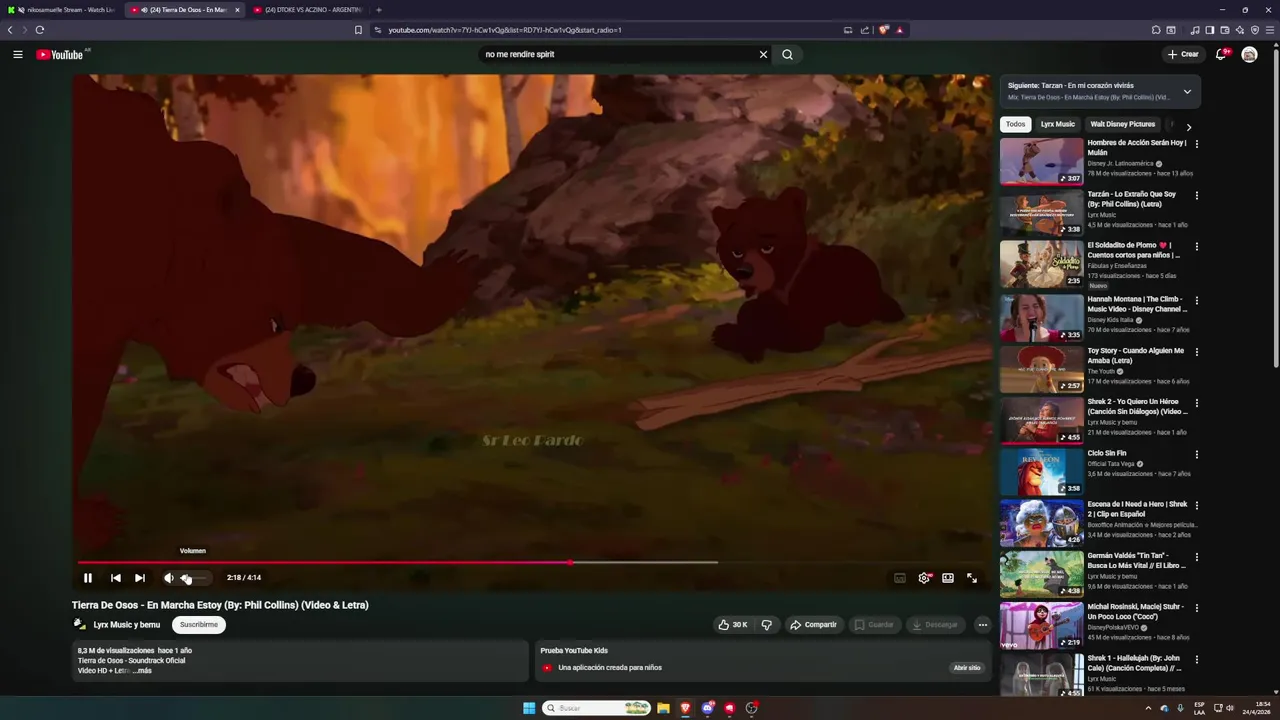Select the Lyrx Music filter chip

coord(1058,124)
